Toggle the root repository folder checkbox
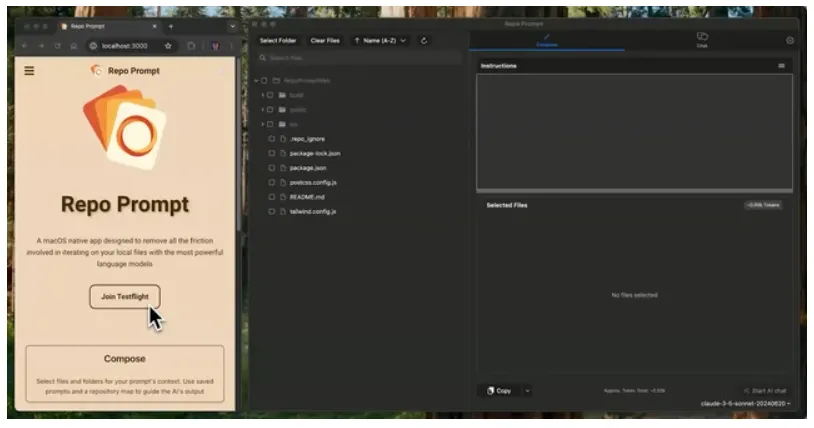 pos(264,81)
